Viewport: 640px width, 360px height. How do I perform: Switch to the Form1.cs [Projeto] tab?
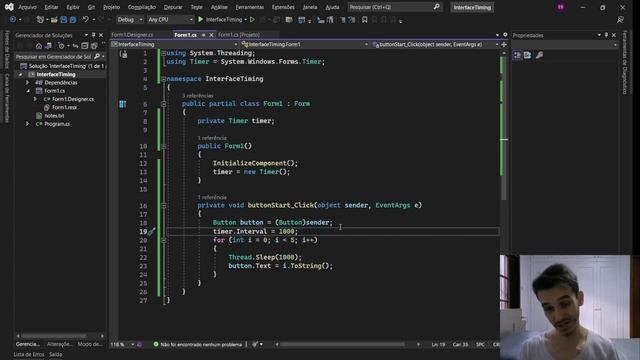[x=239, y=35]
